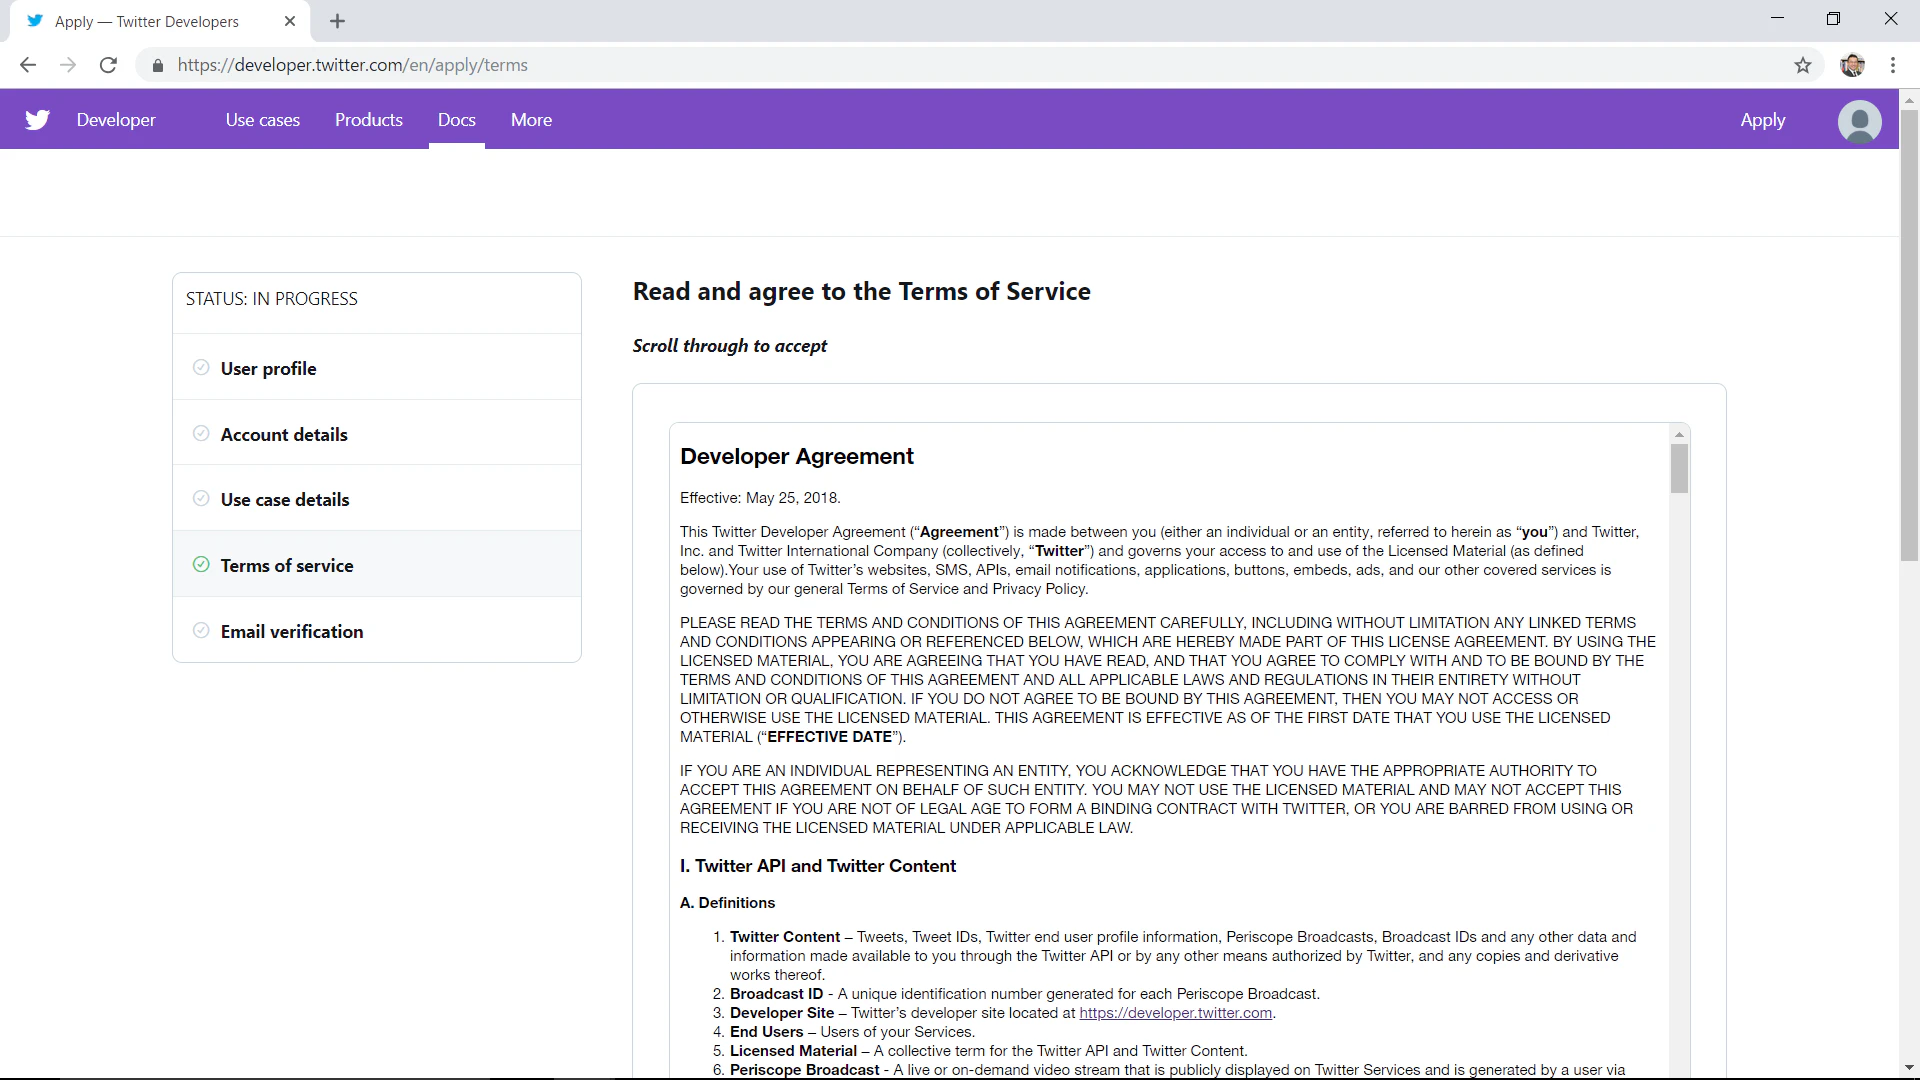Screen dimensions: 1920x1080
Task: Click the I. Twitter API and Twitter Content heading
Action: 818,866
